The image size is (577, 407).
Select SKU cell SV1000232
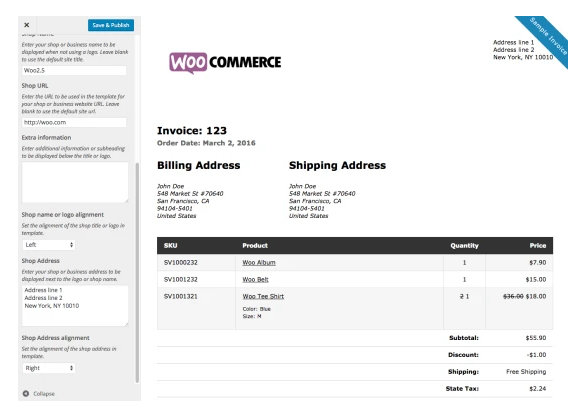[181, 263]
